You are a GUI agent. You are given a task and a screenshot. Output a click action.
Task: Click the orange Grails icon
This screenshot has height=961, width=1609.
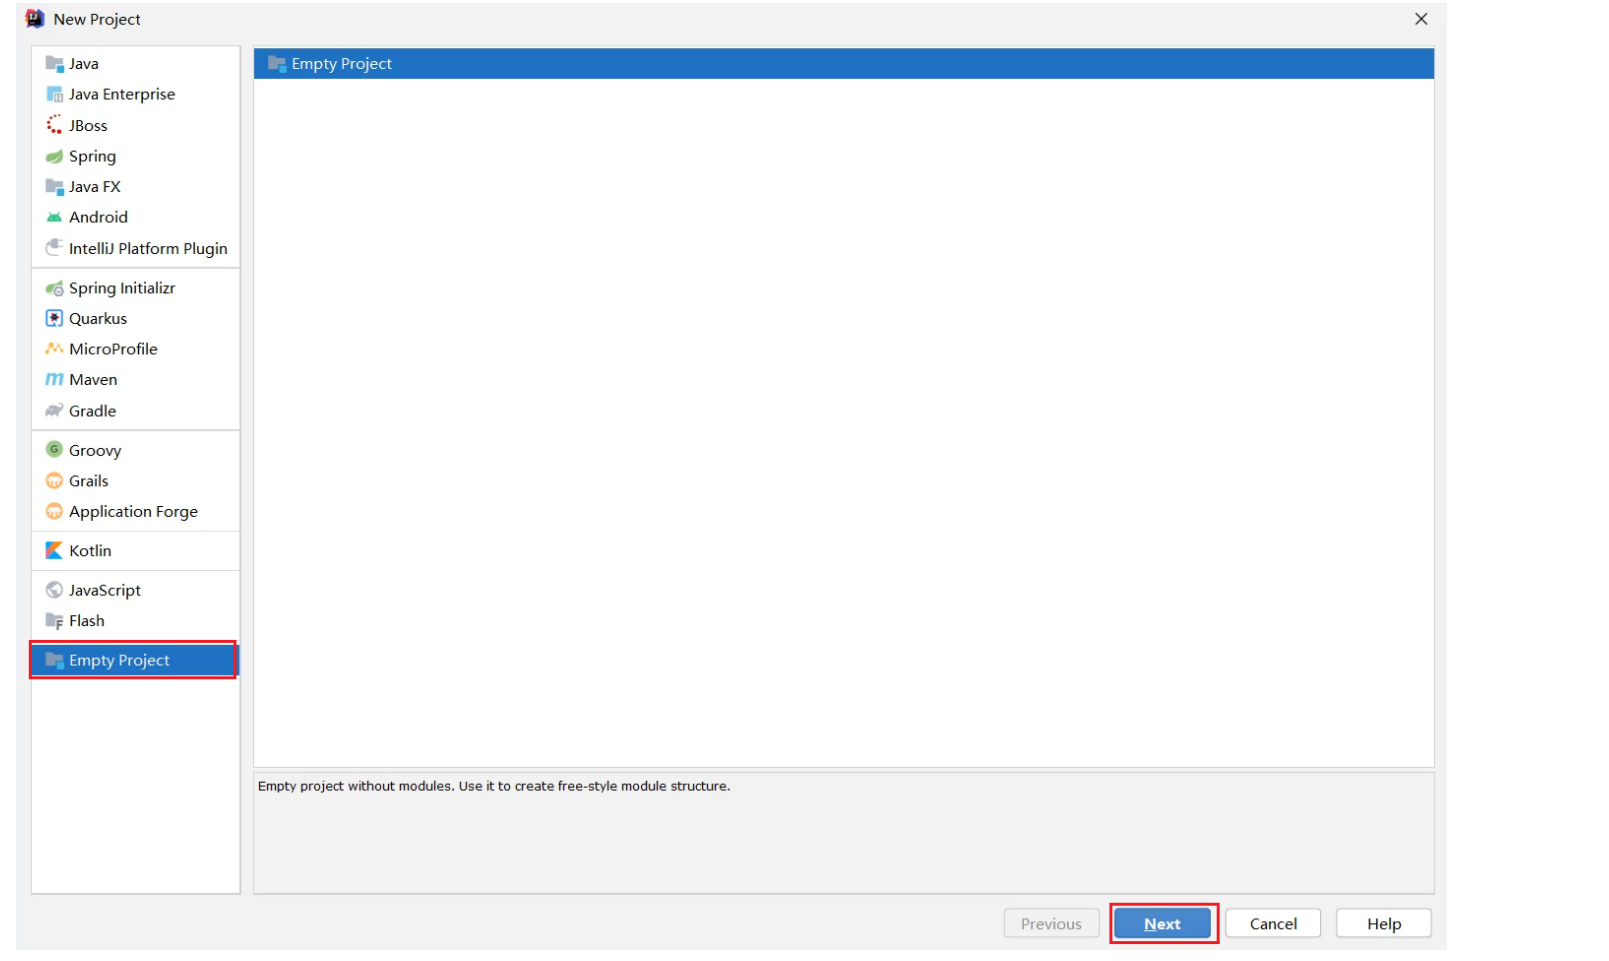pyautogui.click(x=54, y=481)
